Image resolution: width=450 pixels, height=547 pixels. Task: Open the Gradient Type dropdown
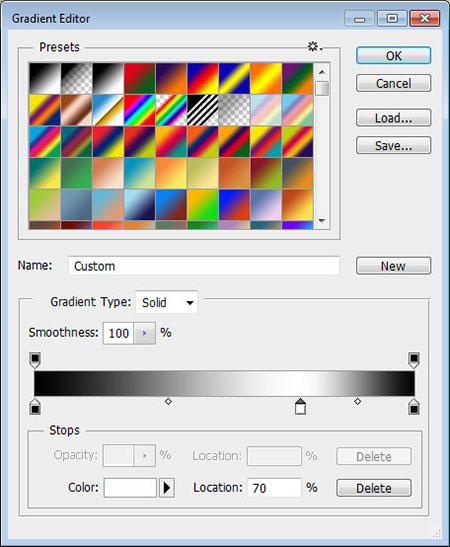[x=167, y=302]
